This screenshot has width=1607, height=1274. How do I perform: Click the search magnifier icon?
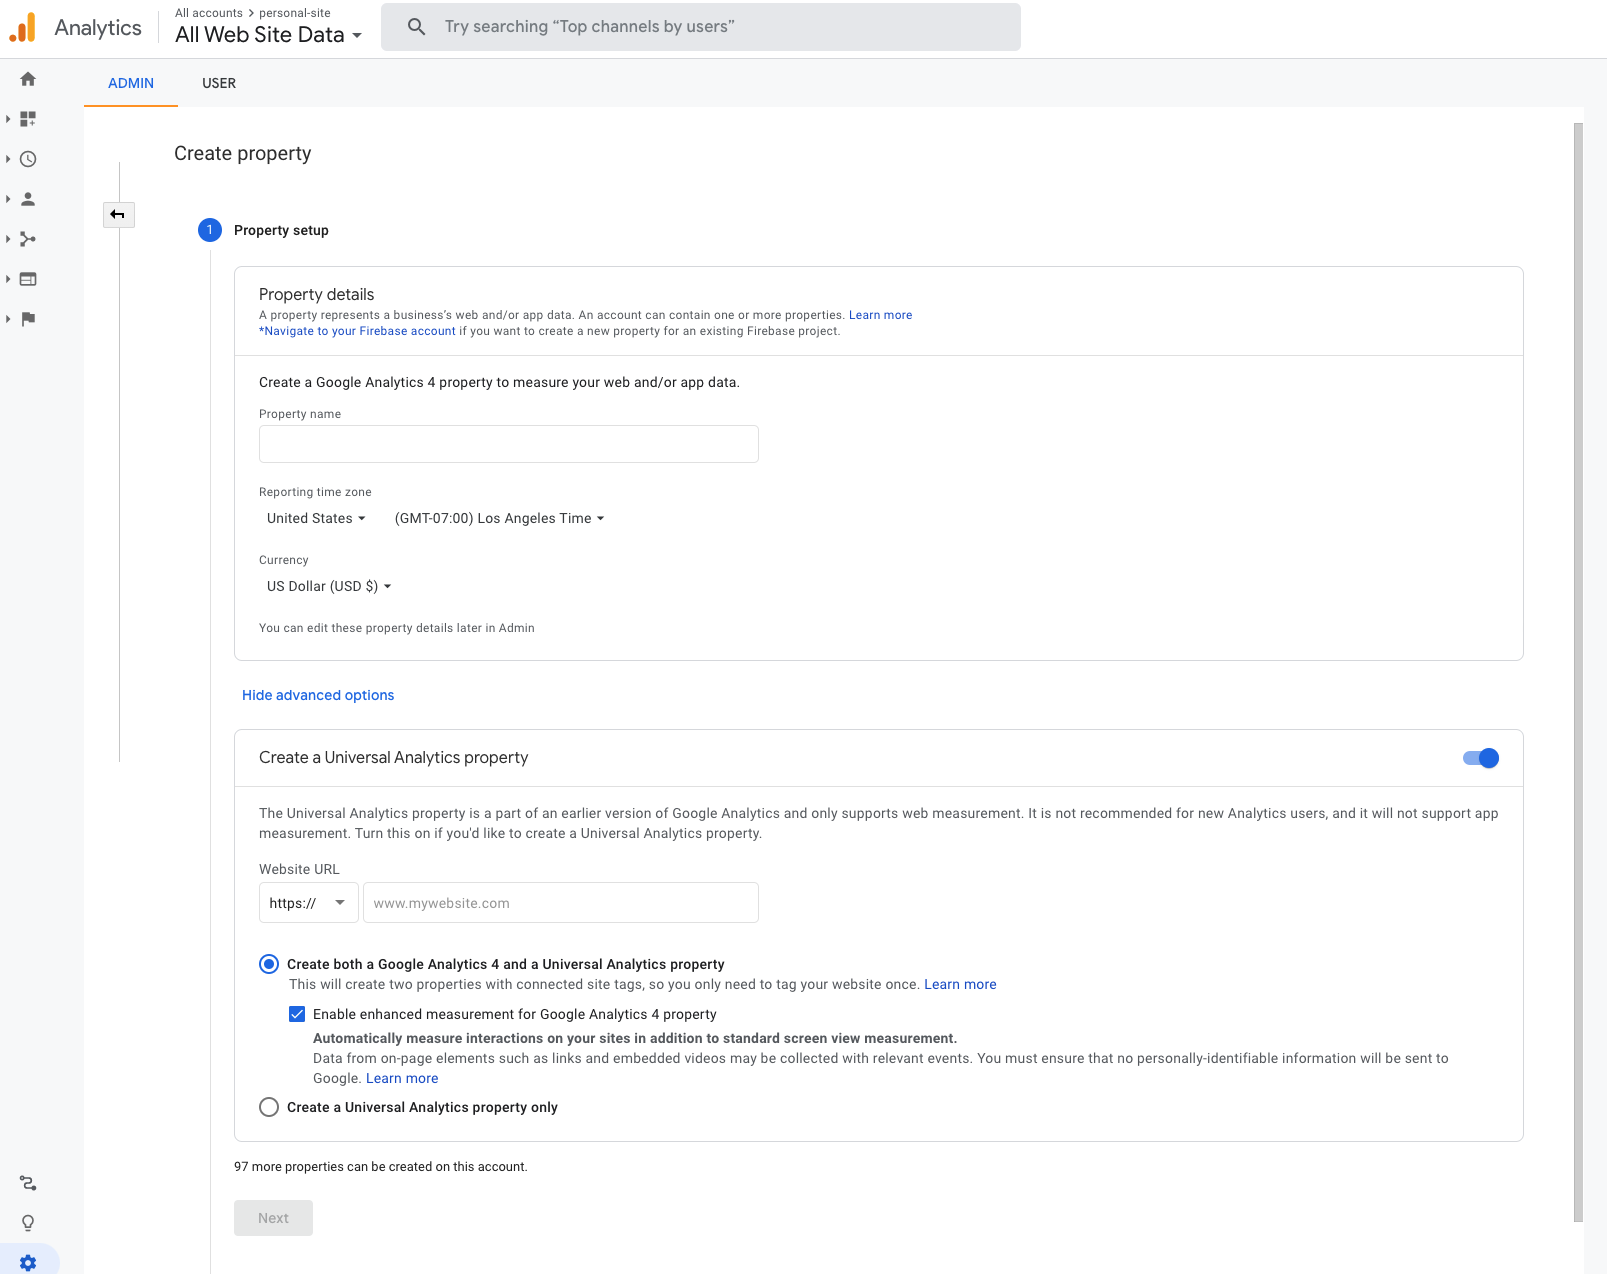click(416, 27)
